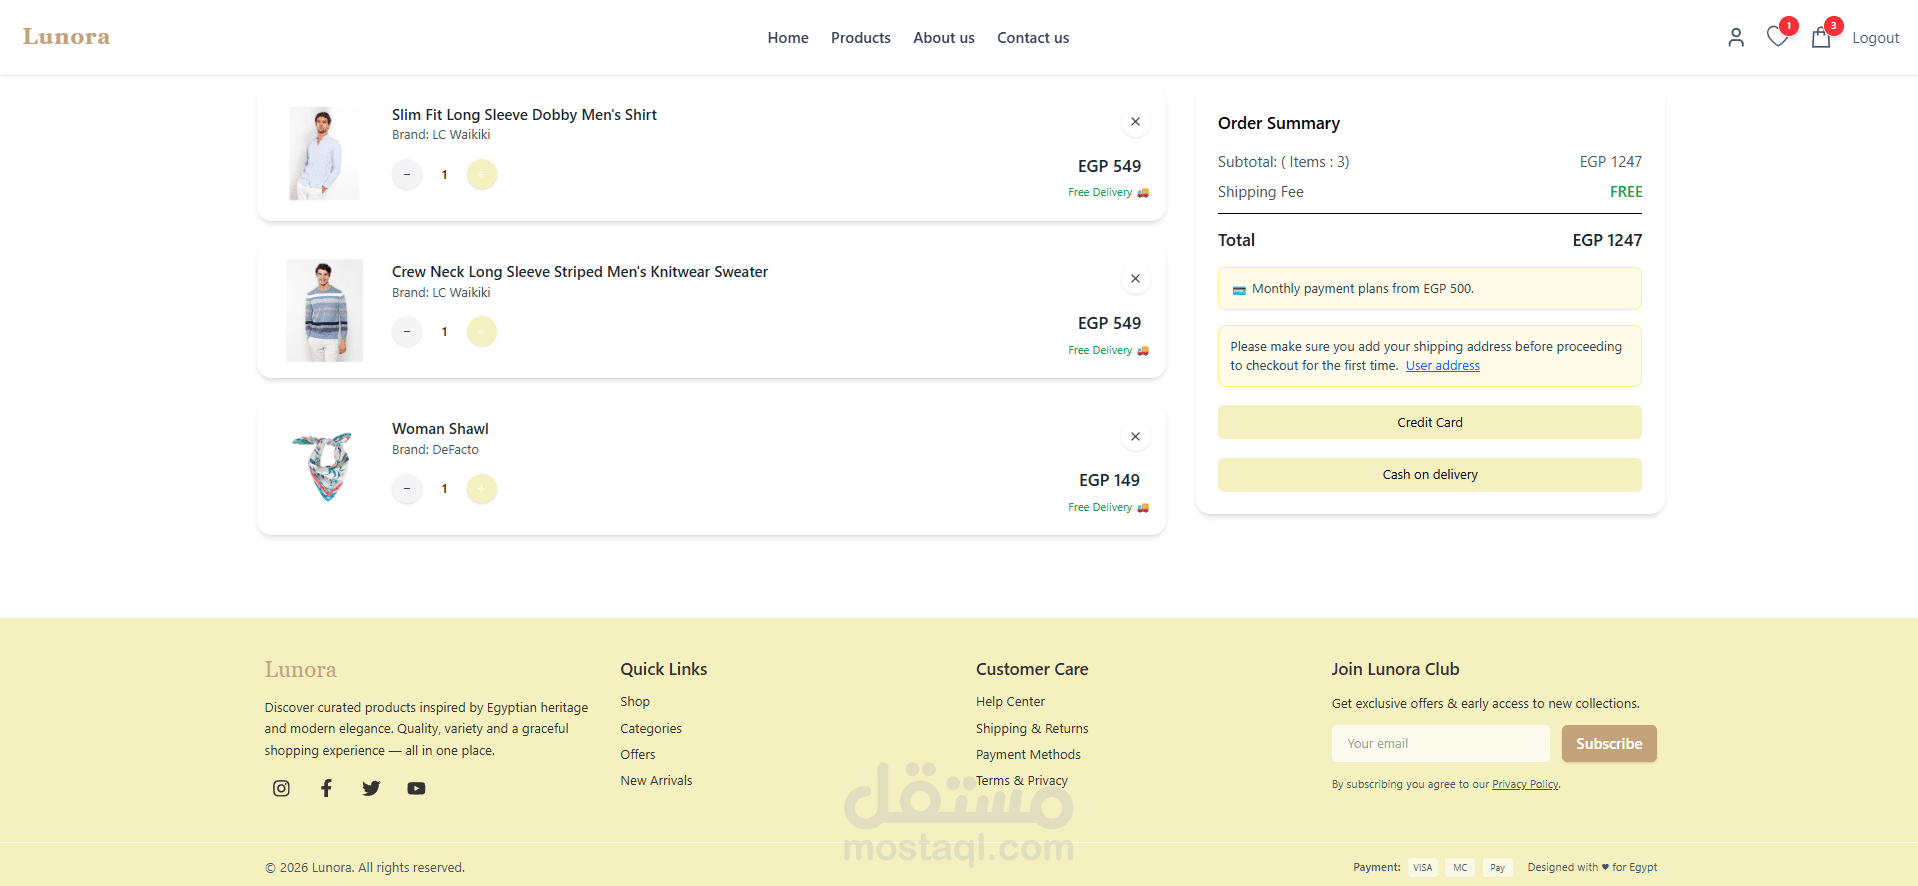This screenshot has width=1918, height=886.
Task: Click the Free Delivery label under Woman Shawl
Action: click(x=1108, y=508)
